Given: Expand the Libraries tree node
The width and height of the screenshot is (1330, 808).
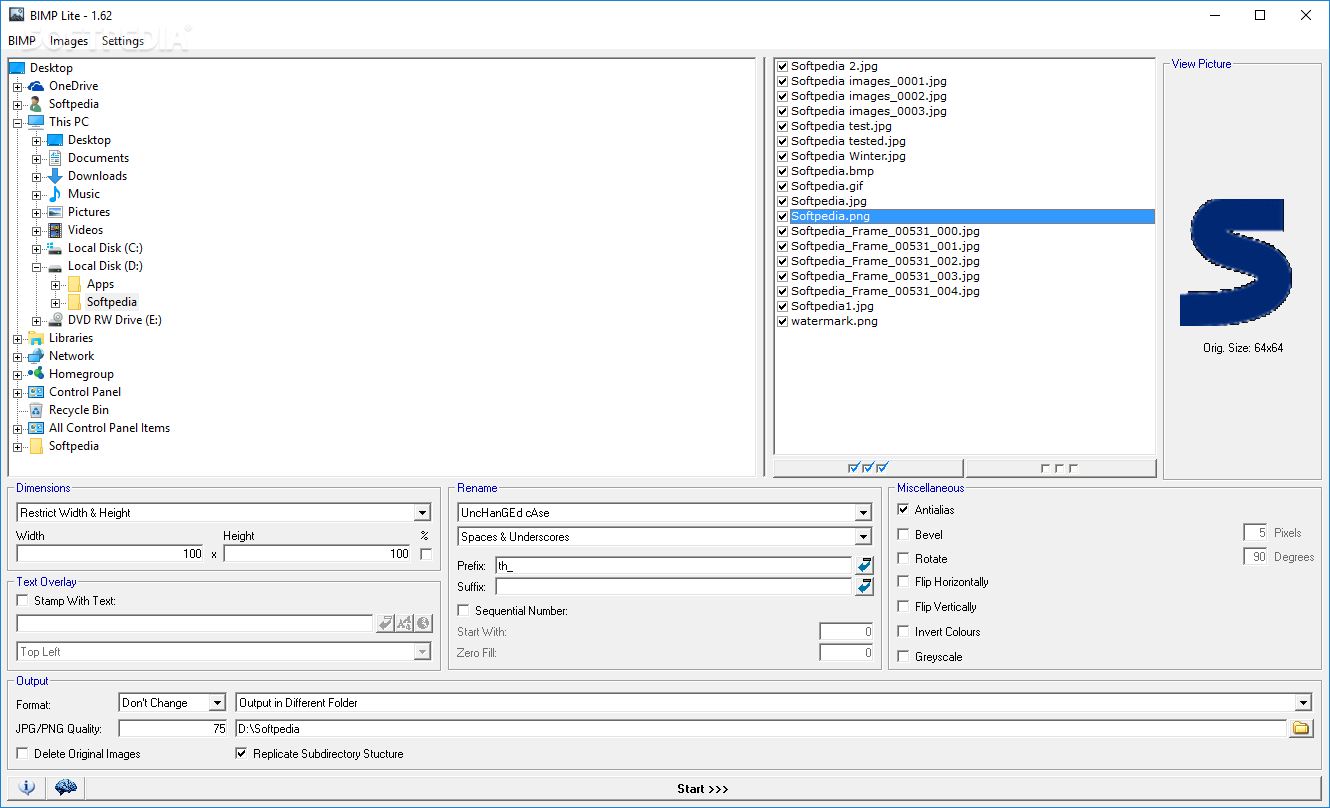Looking at the screenshot, I should [x=18, y=339].
